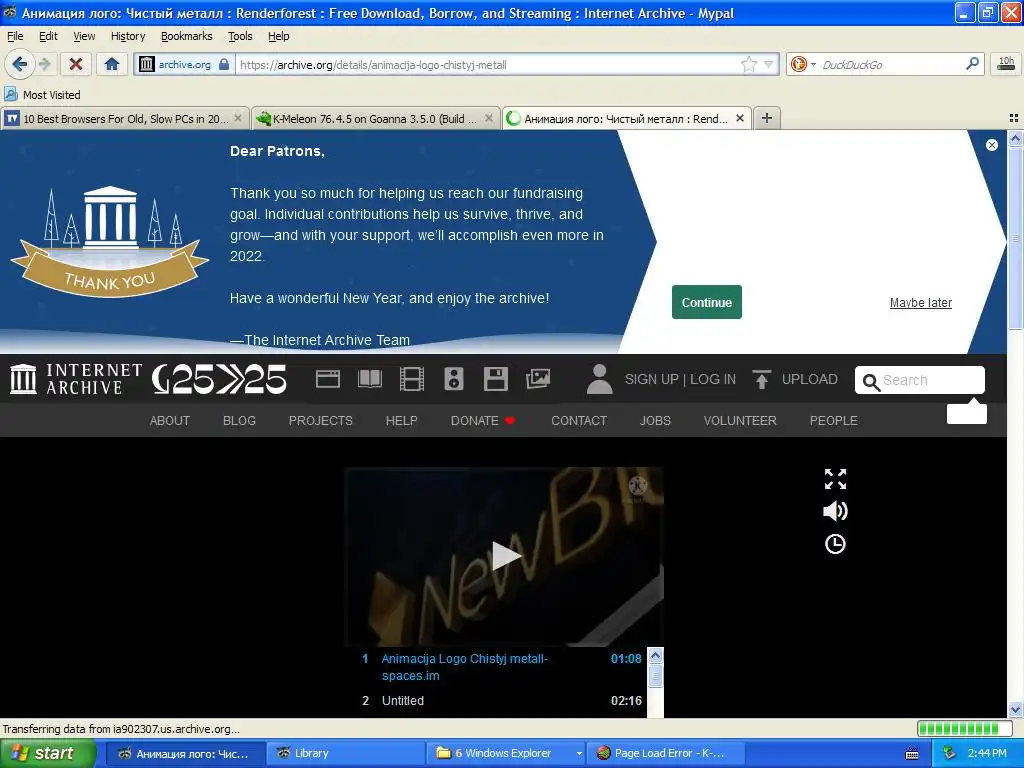Switch to the K-Meleon 76.4.5 tab
The width and height of the screenshot is (1024, 768).
374,118
